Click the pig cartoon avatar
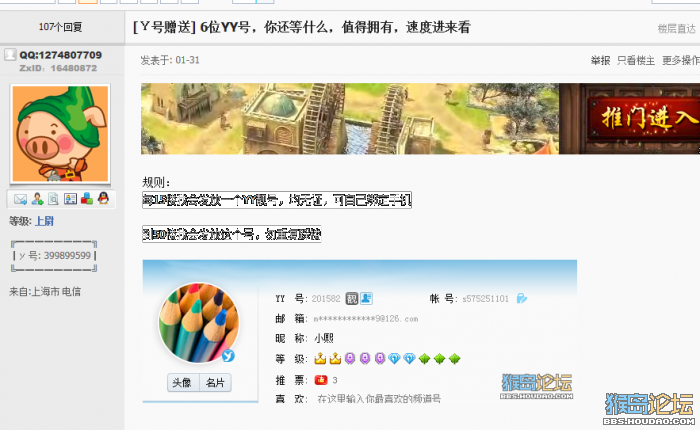700x430 pixels. click(x=60, y=134)
